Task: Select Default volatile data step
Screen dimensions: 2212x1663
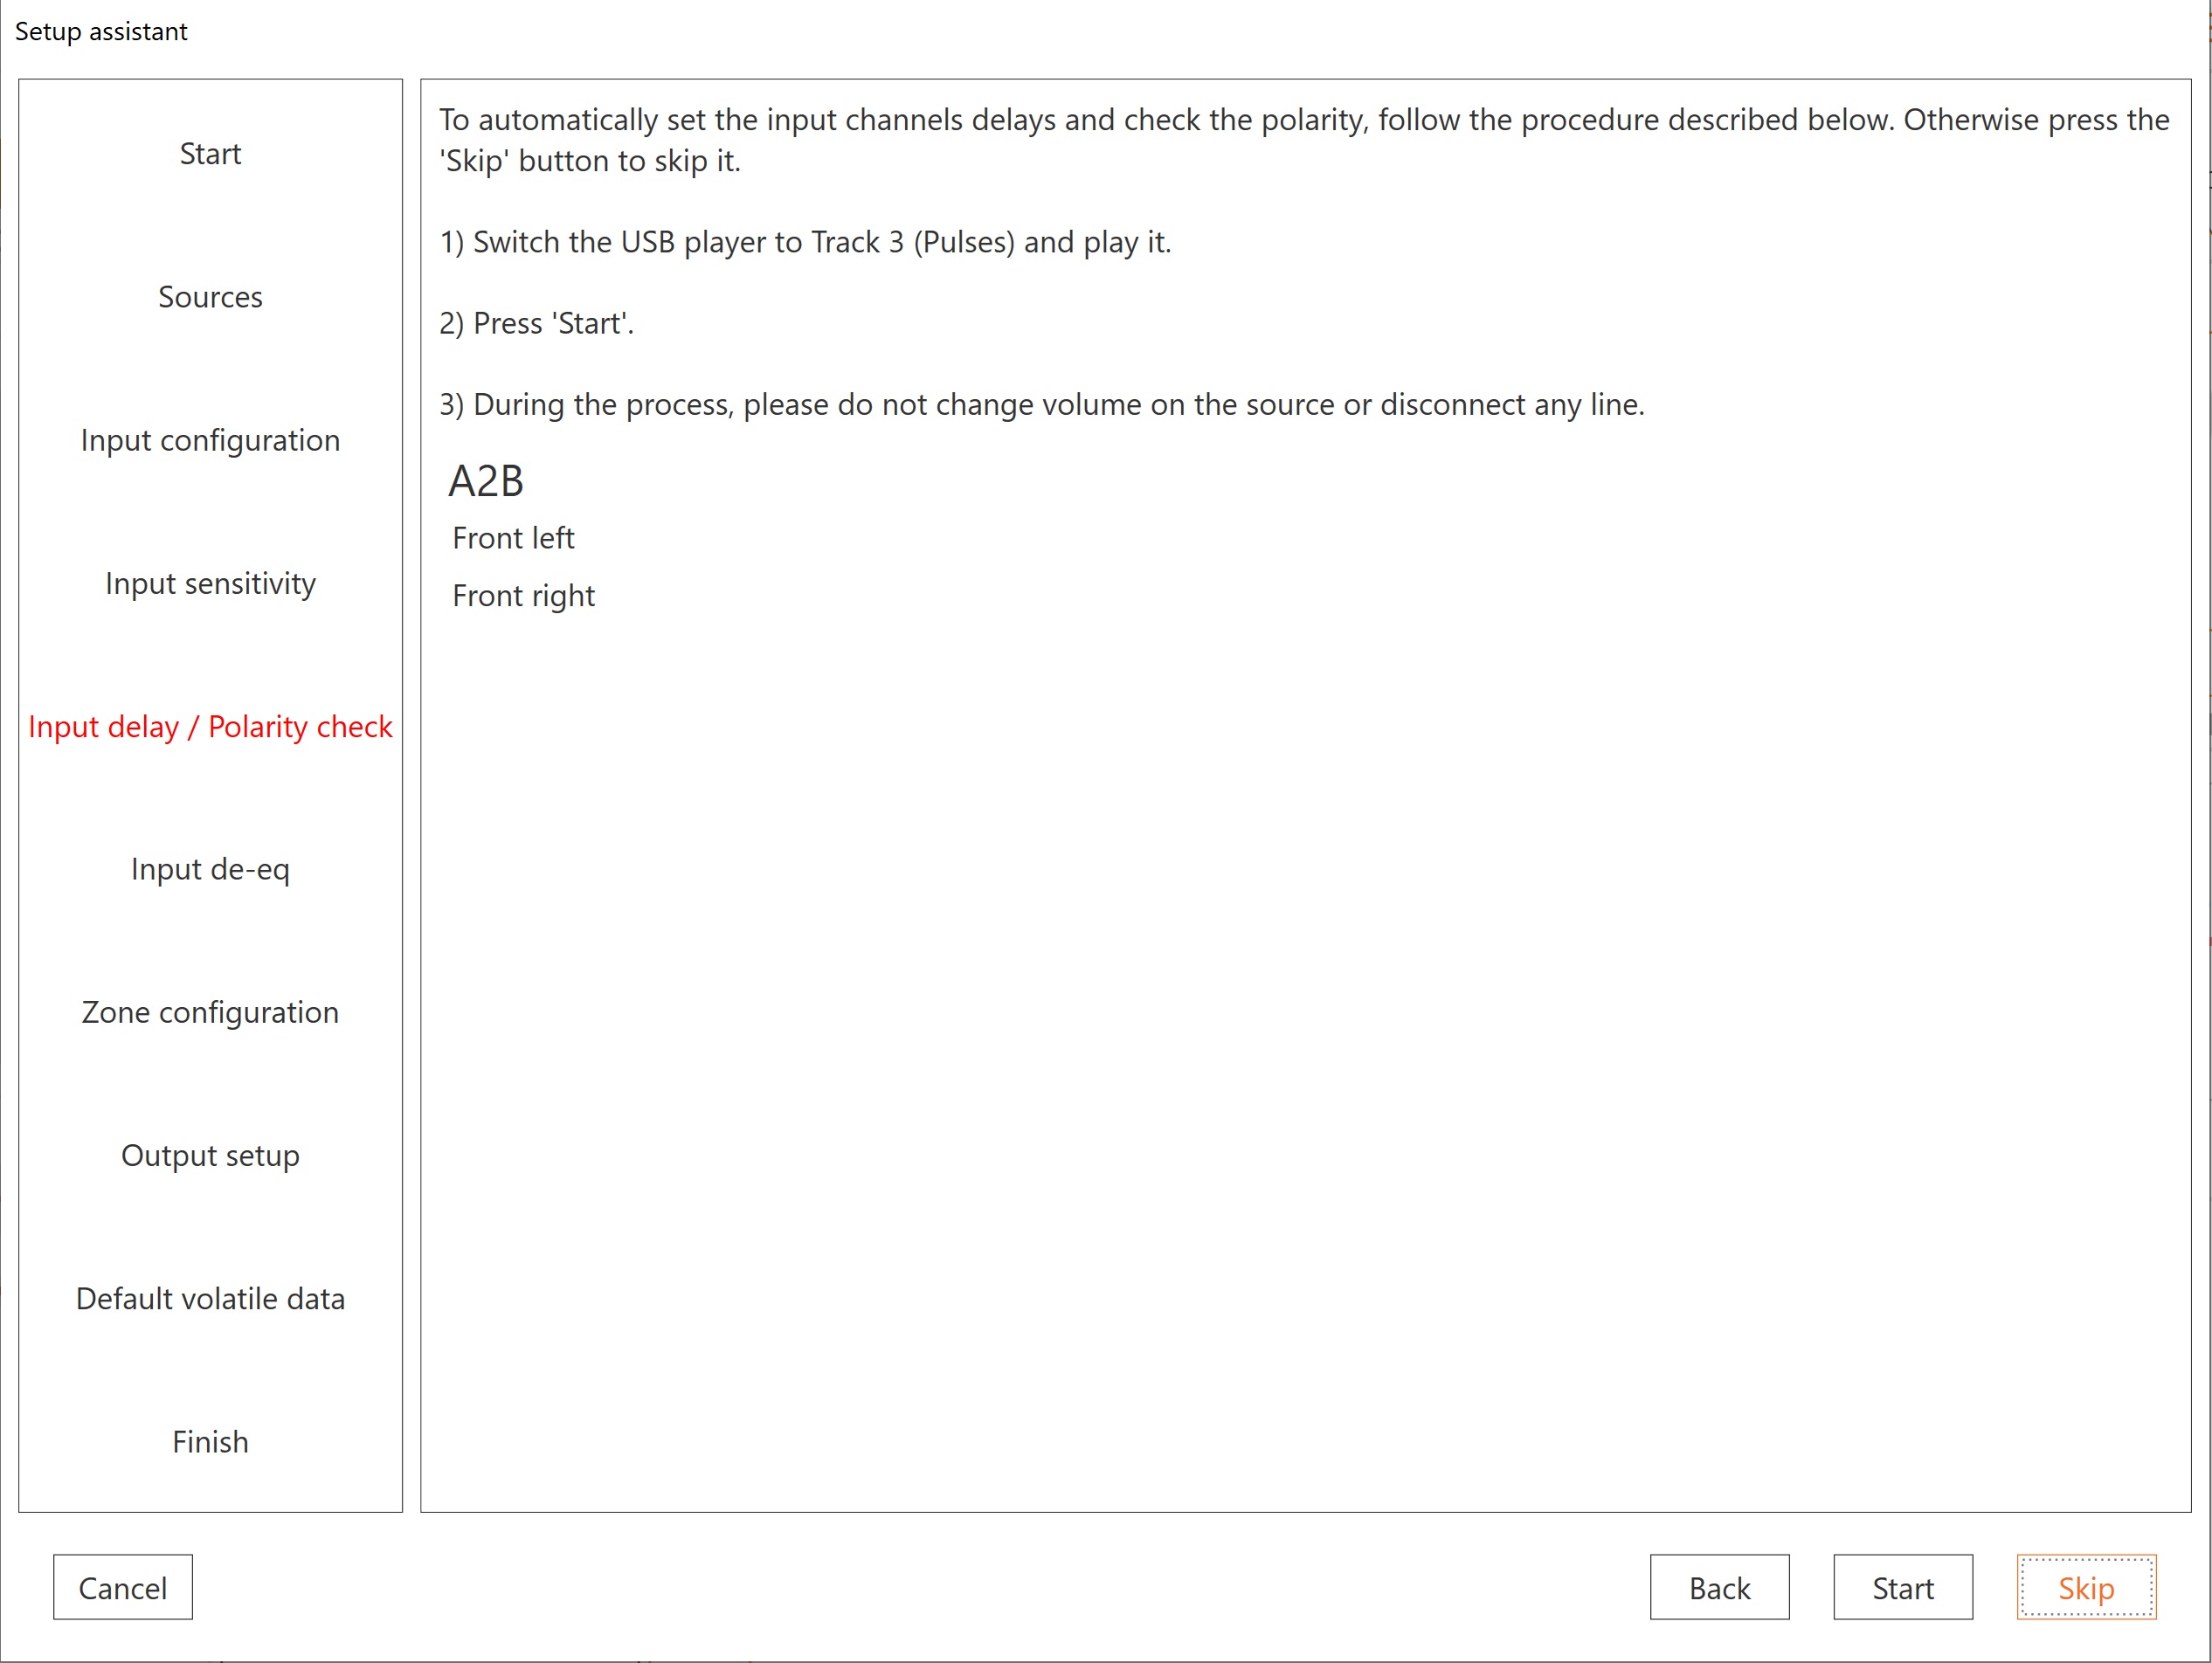Action: [x=210, y=1298]
